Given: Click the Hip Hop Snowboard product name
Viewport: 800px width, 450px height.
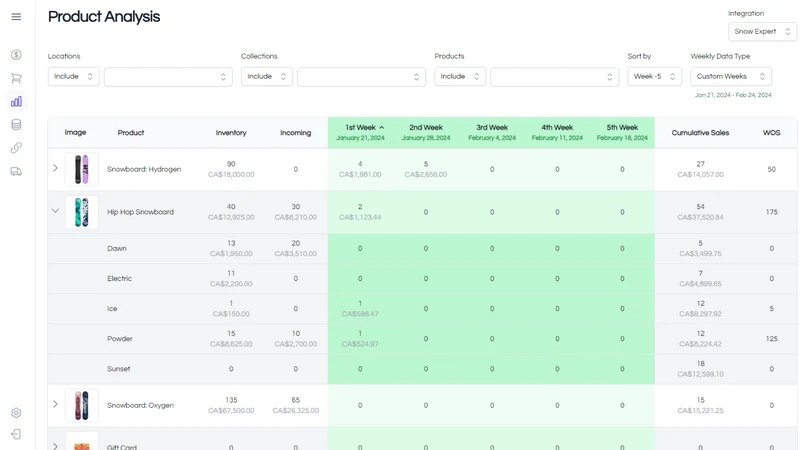Looking at the screenshot, I should [x=140, y=212].
